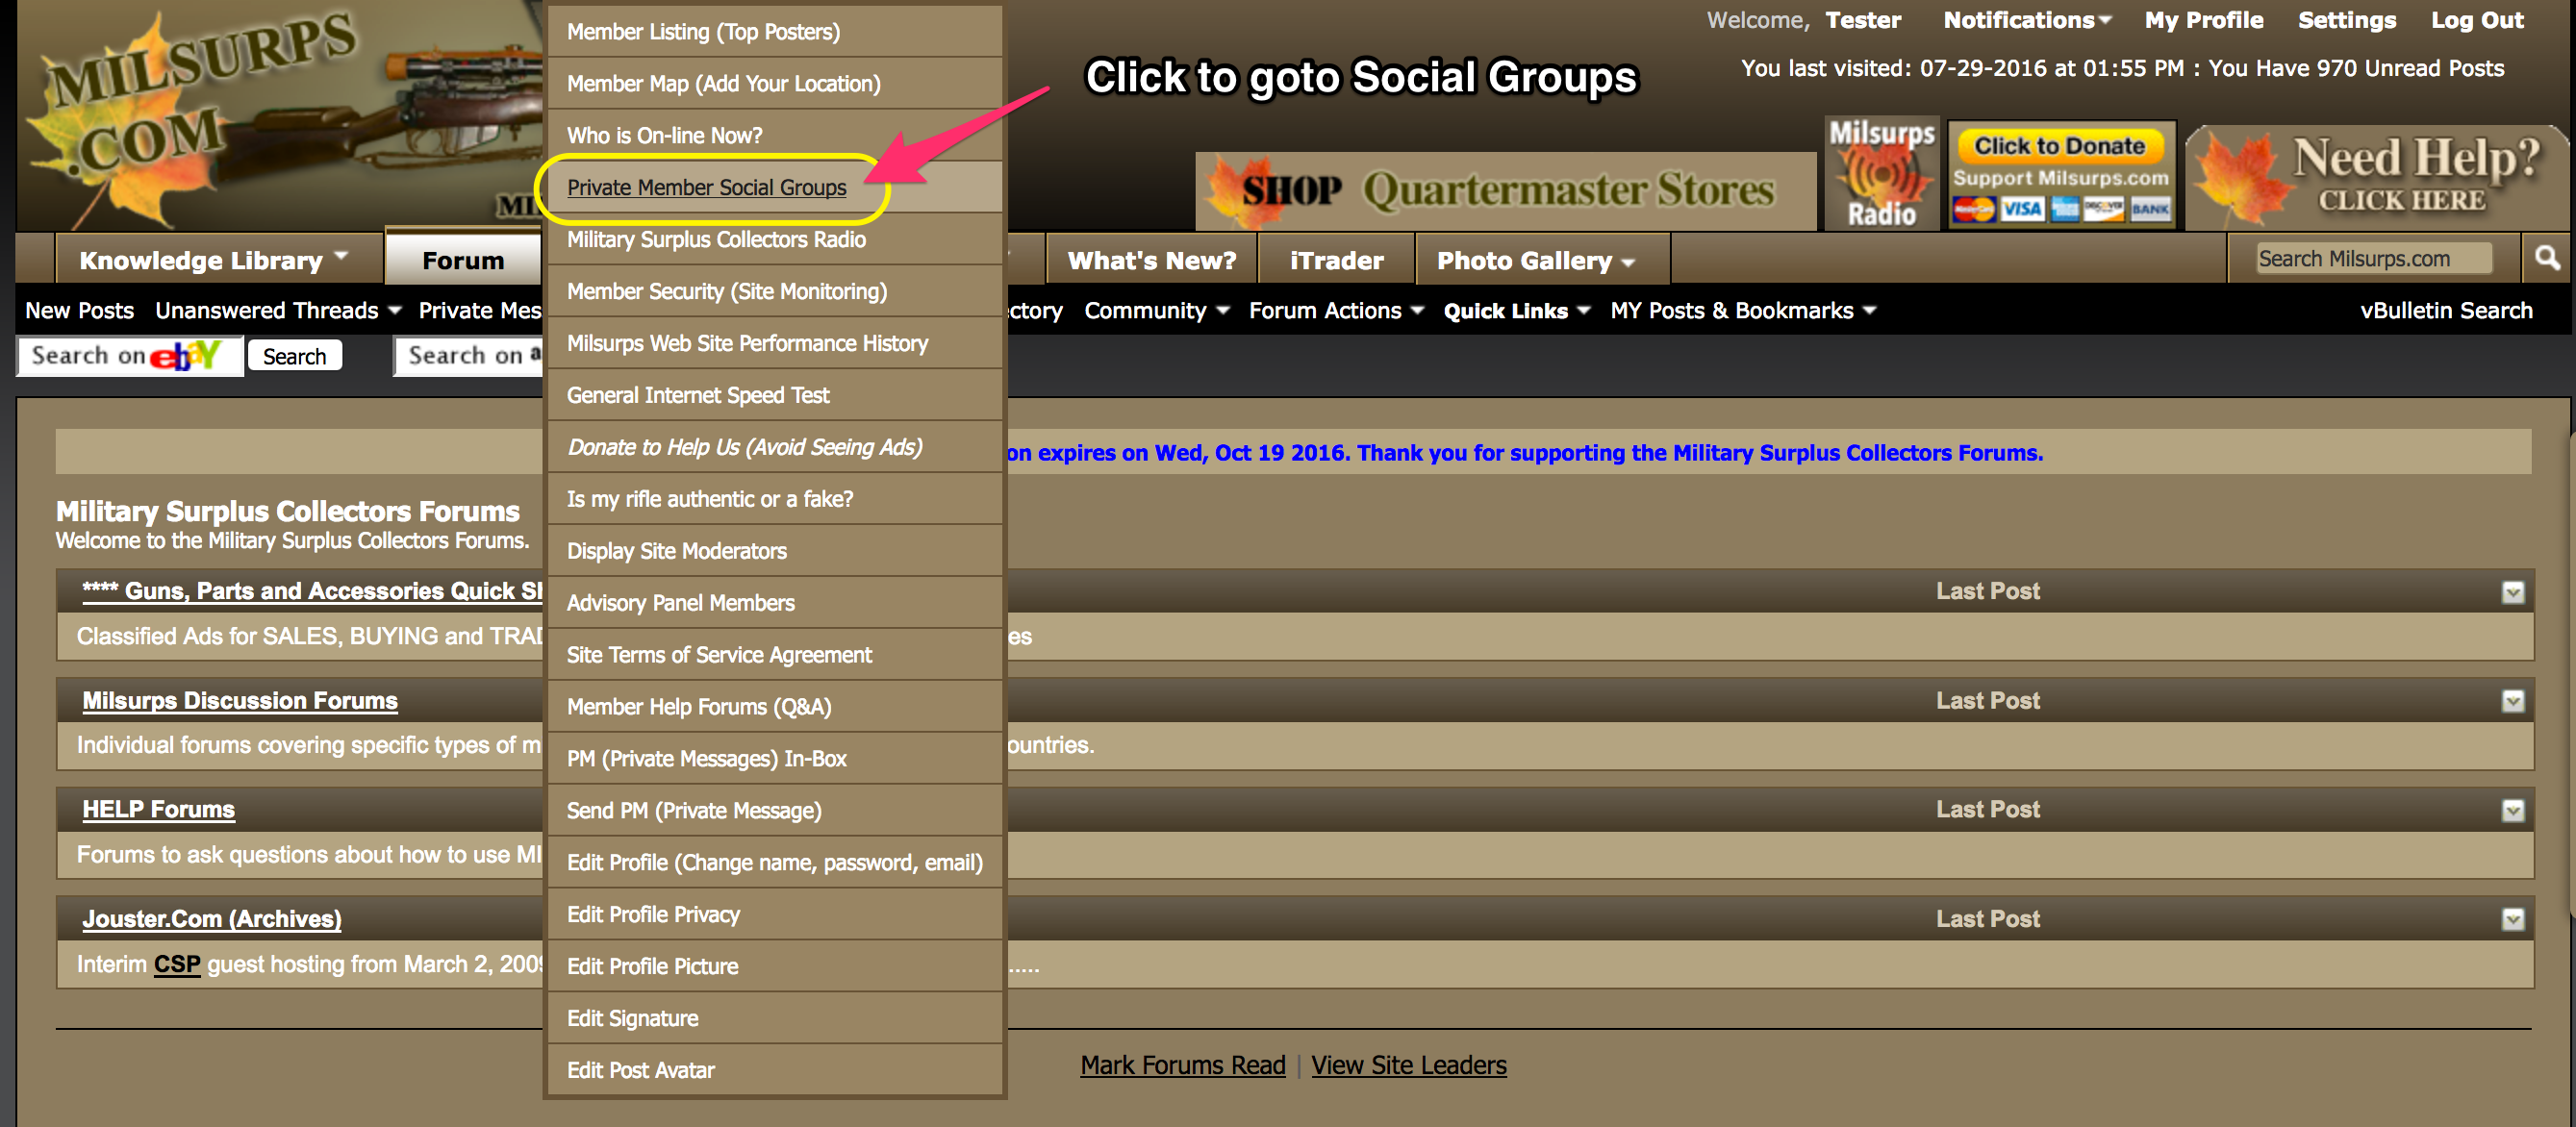Open the Notifications dropdown
Screen dimensions: 2576x1127
pos(2026,20)
